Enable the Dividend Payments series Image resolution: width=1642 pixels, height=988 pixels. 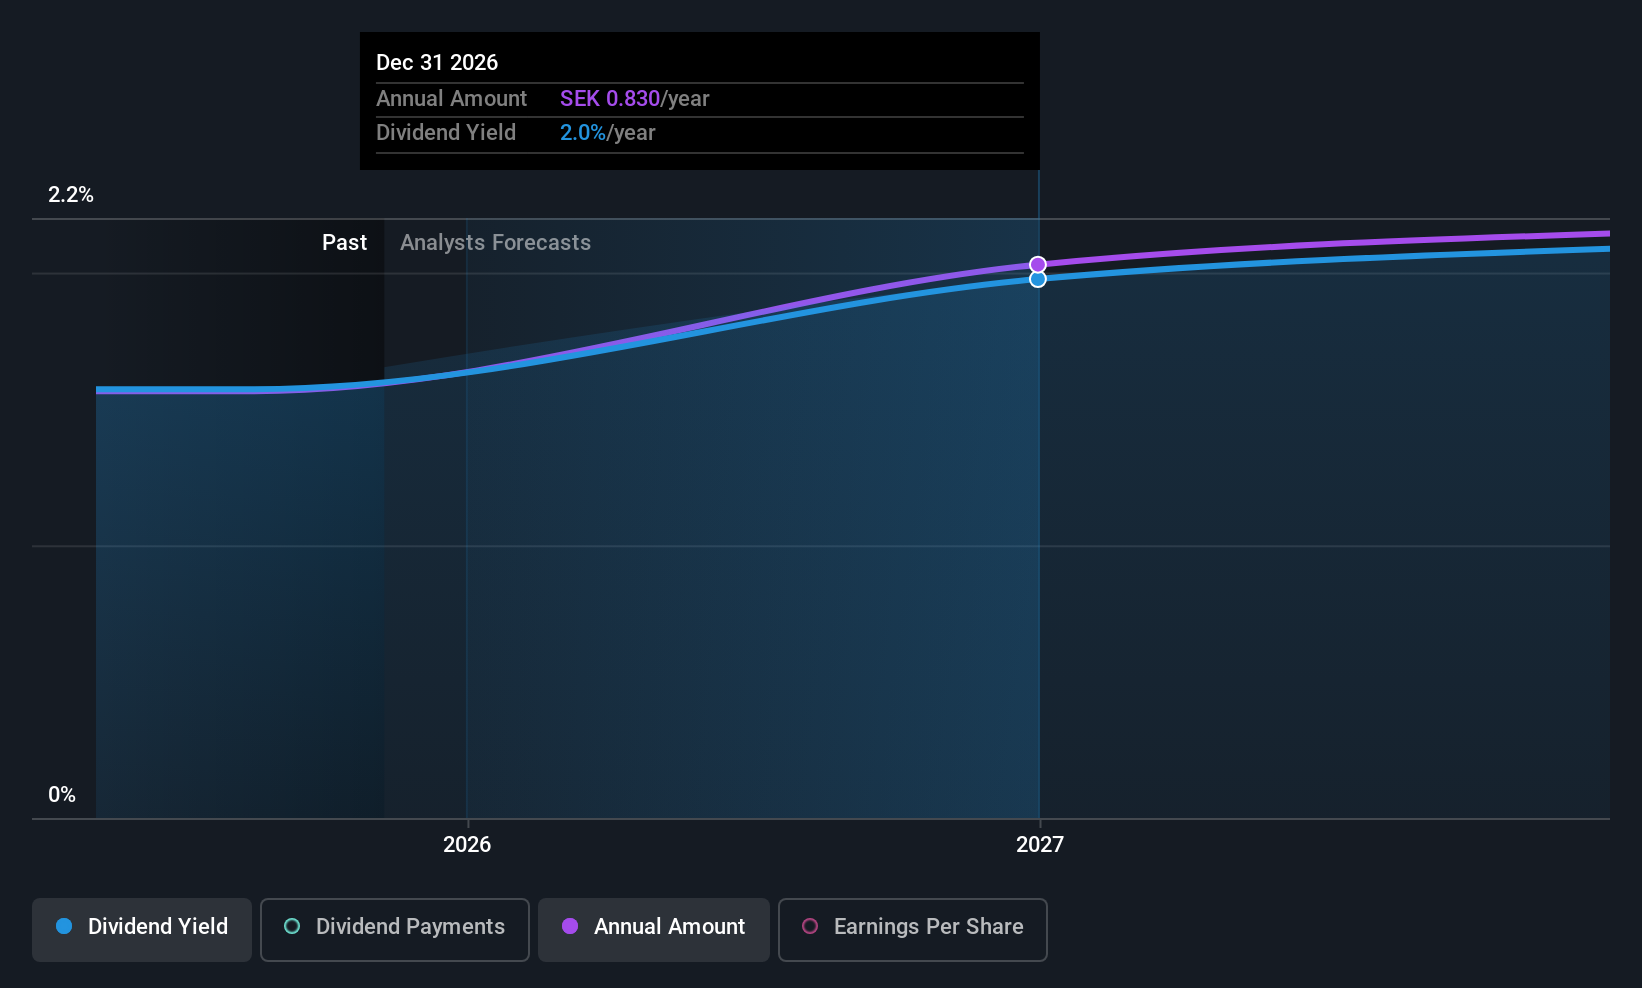[395, 929]
